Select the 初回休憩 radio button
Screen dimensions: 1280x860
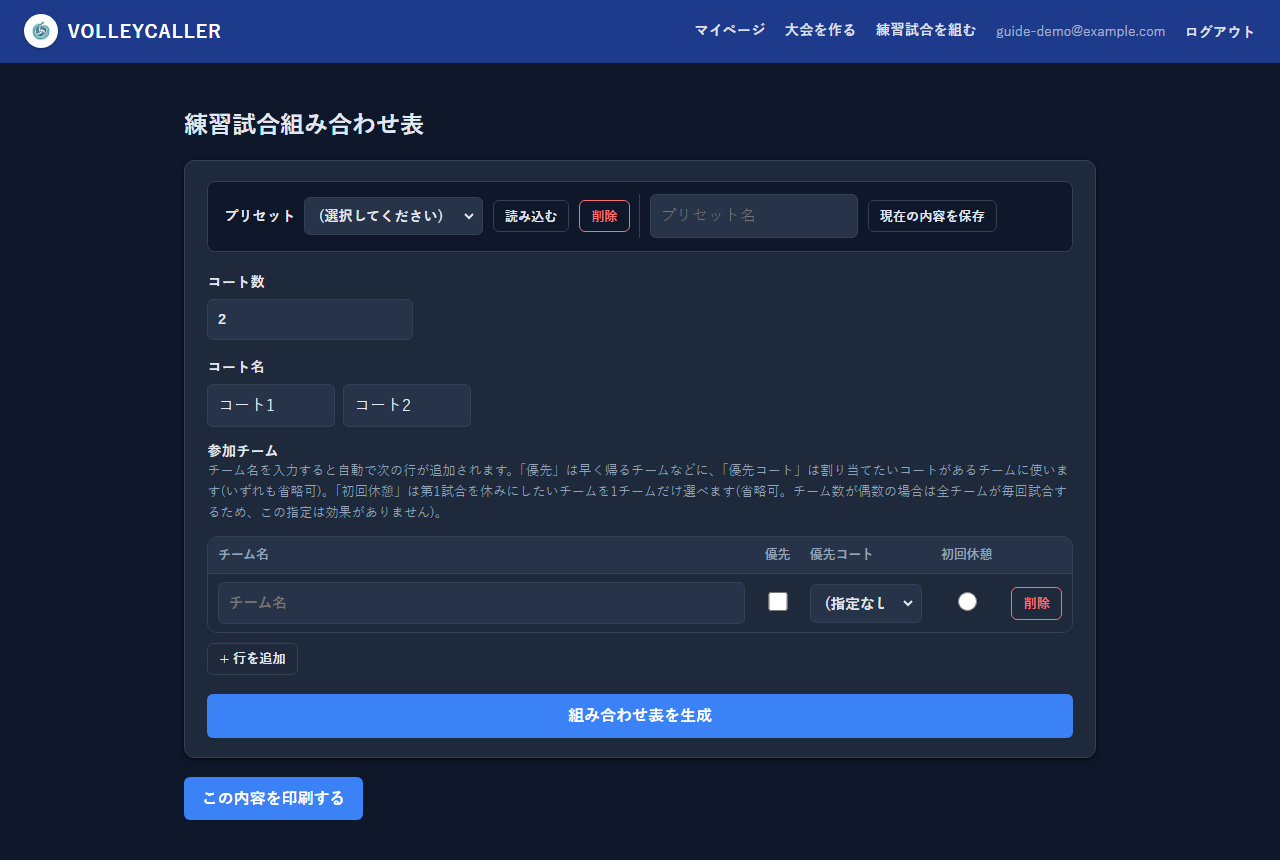coord(967,601)
